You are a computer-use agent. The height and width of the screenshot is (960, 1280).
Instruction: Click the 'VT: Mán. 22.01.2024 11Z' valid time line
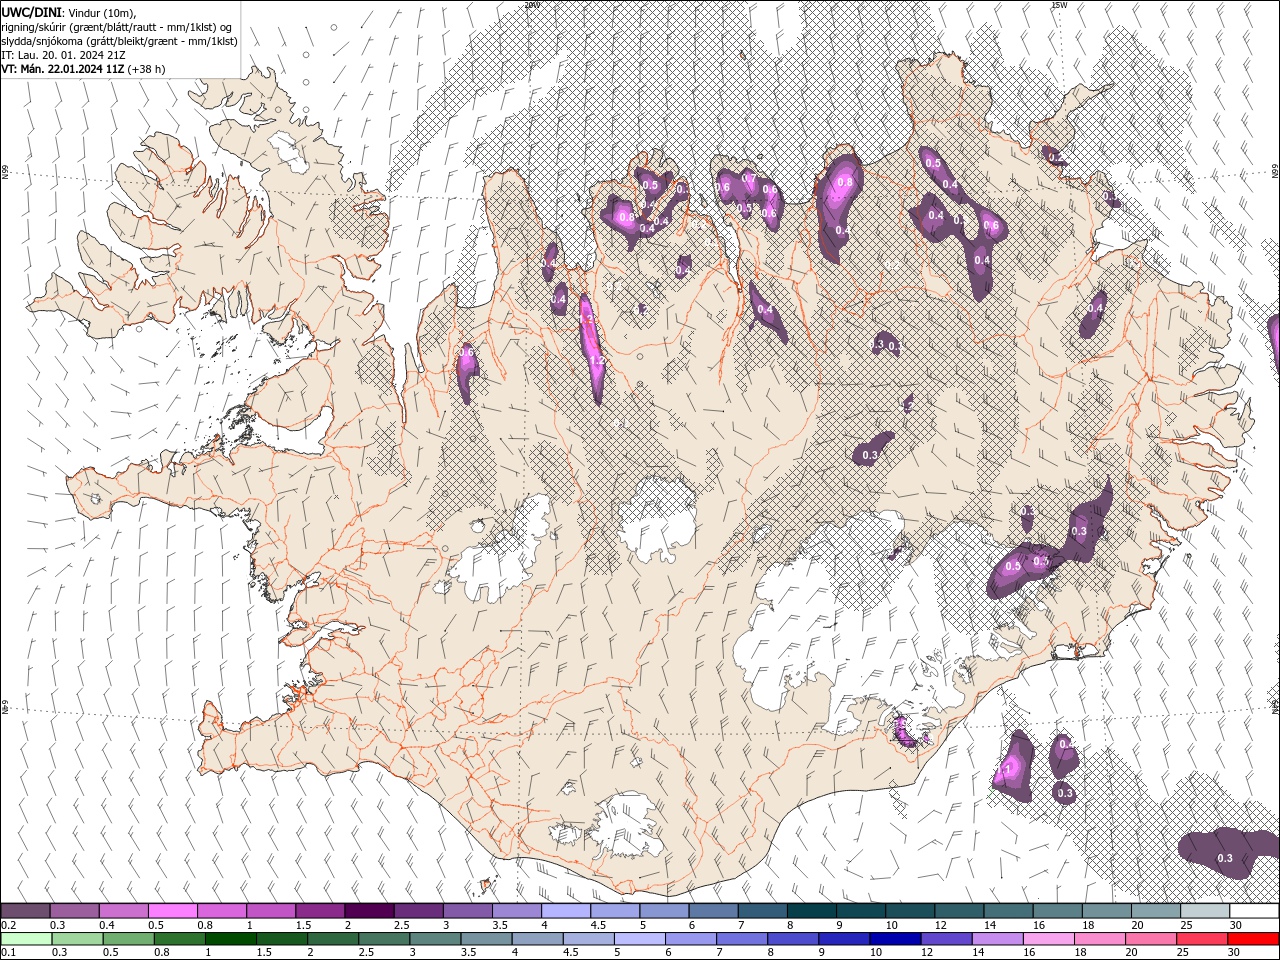(x=62, y=69)
